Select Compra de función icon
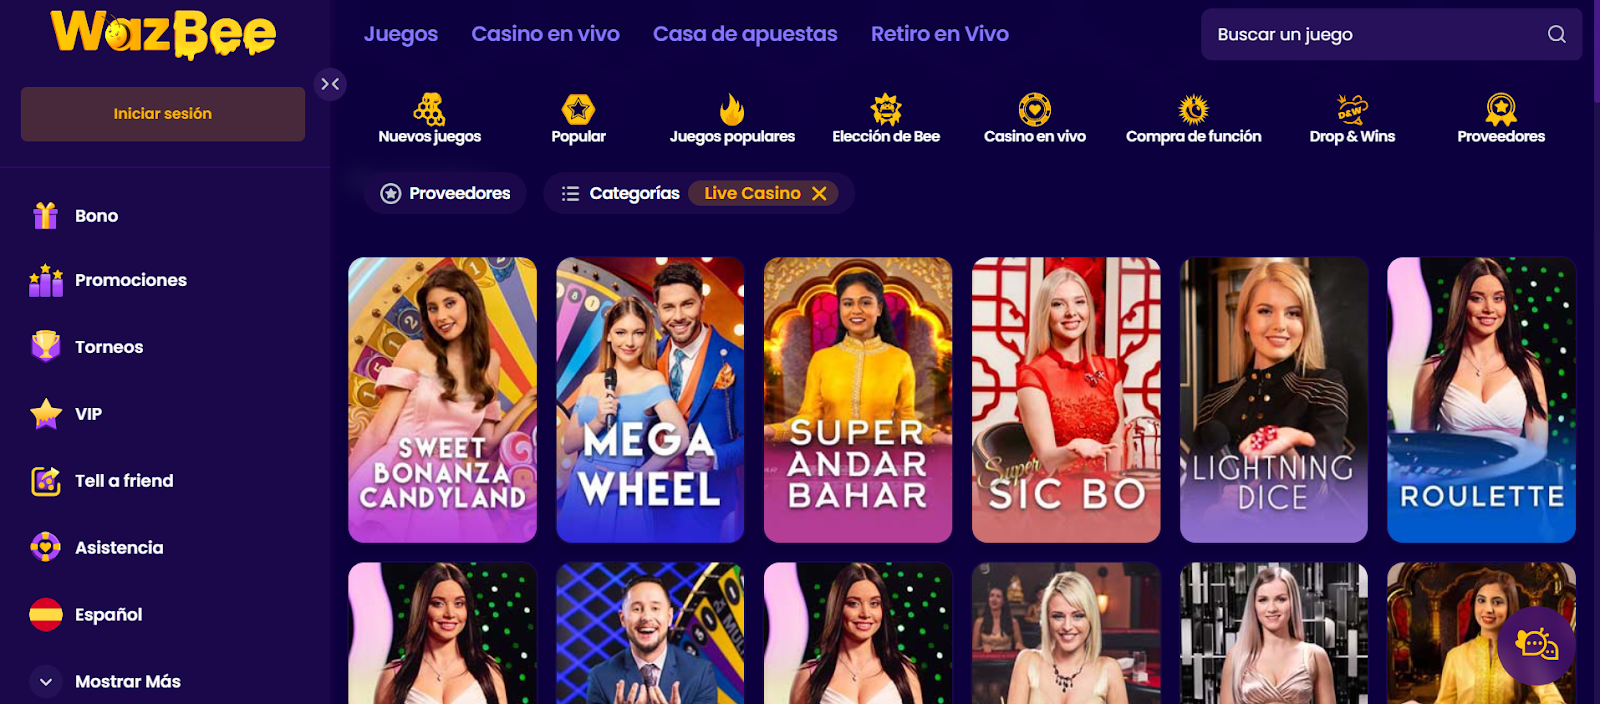The width and height of the screenshot is (1600, 704). click(x=1193, y=109)
